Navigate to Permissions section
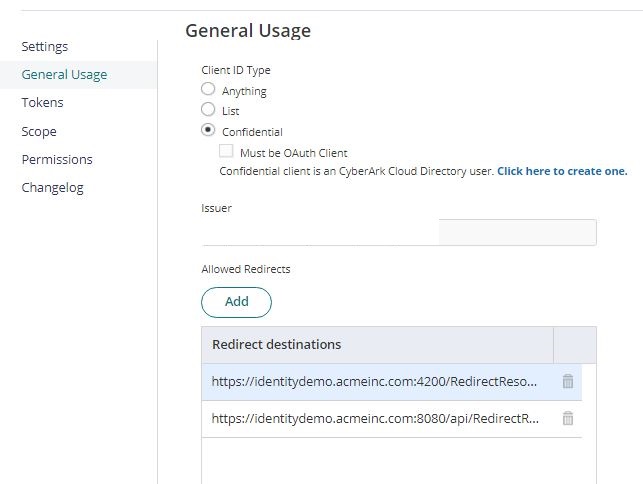643x484 pixels. tap(57, 159)
